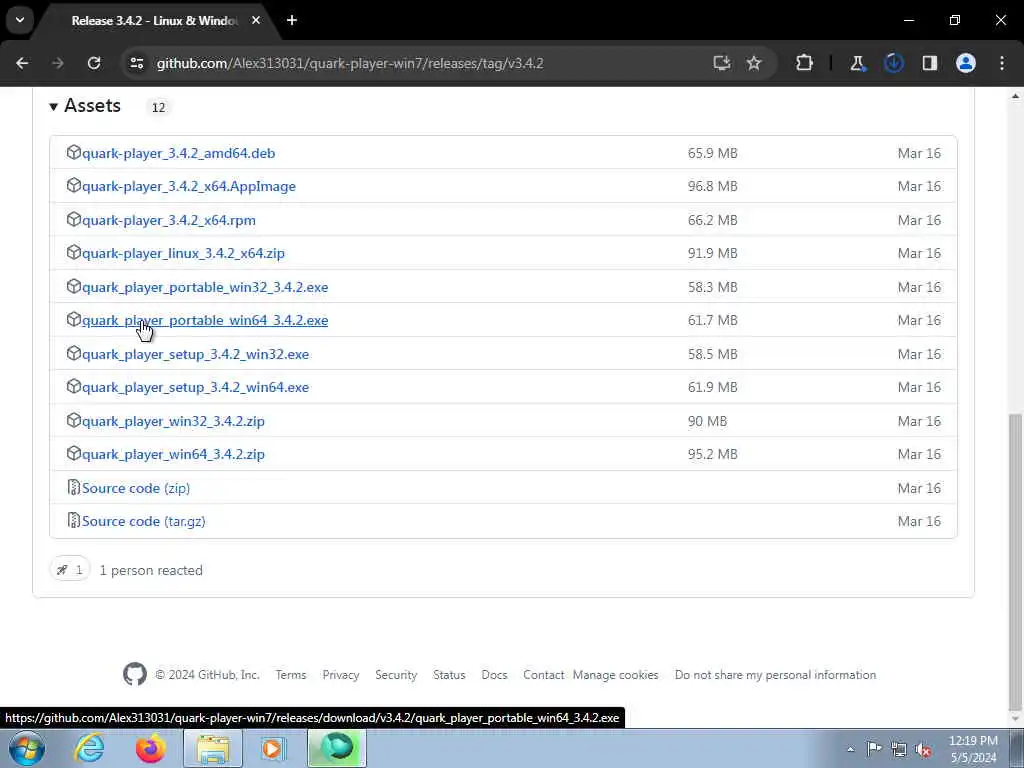Open the Privacy footer link

[x=341, y=675]
